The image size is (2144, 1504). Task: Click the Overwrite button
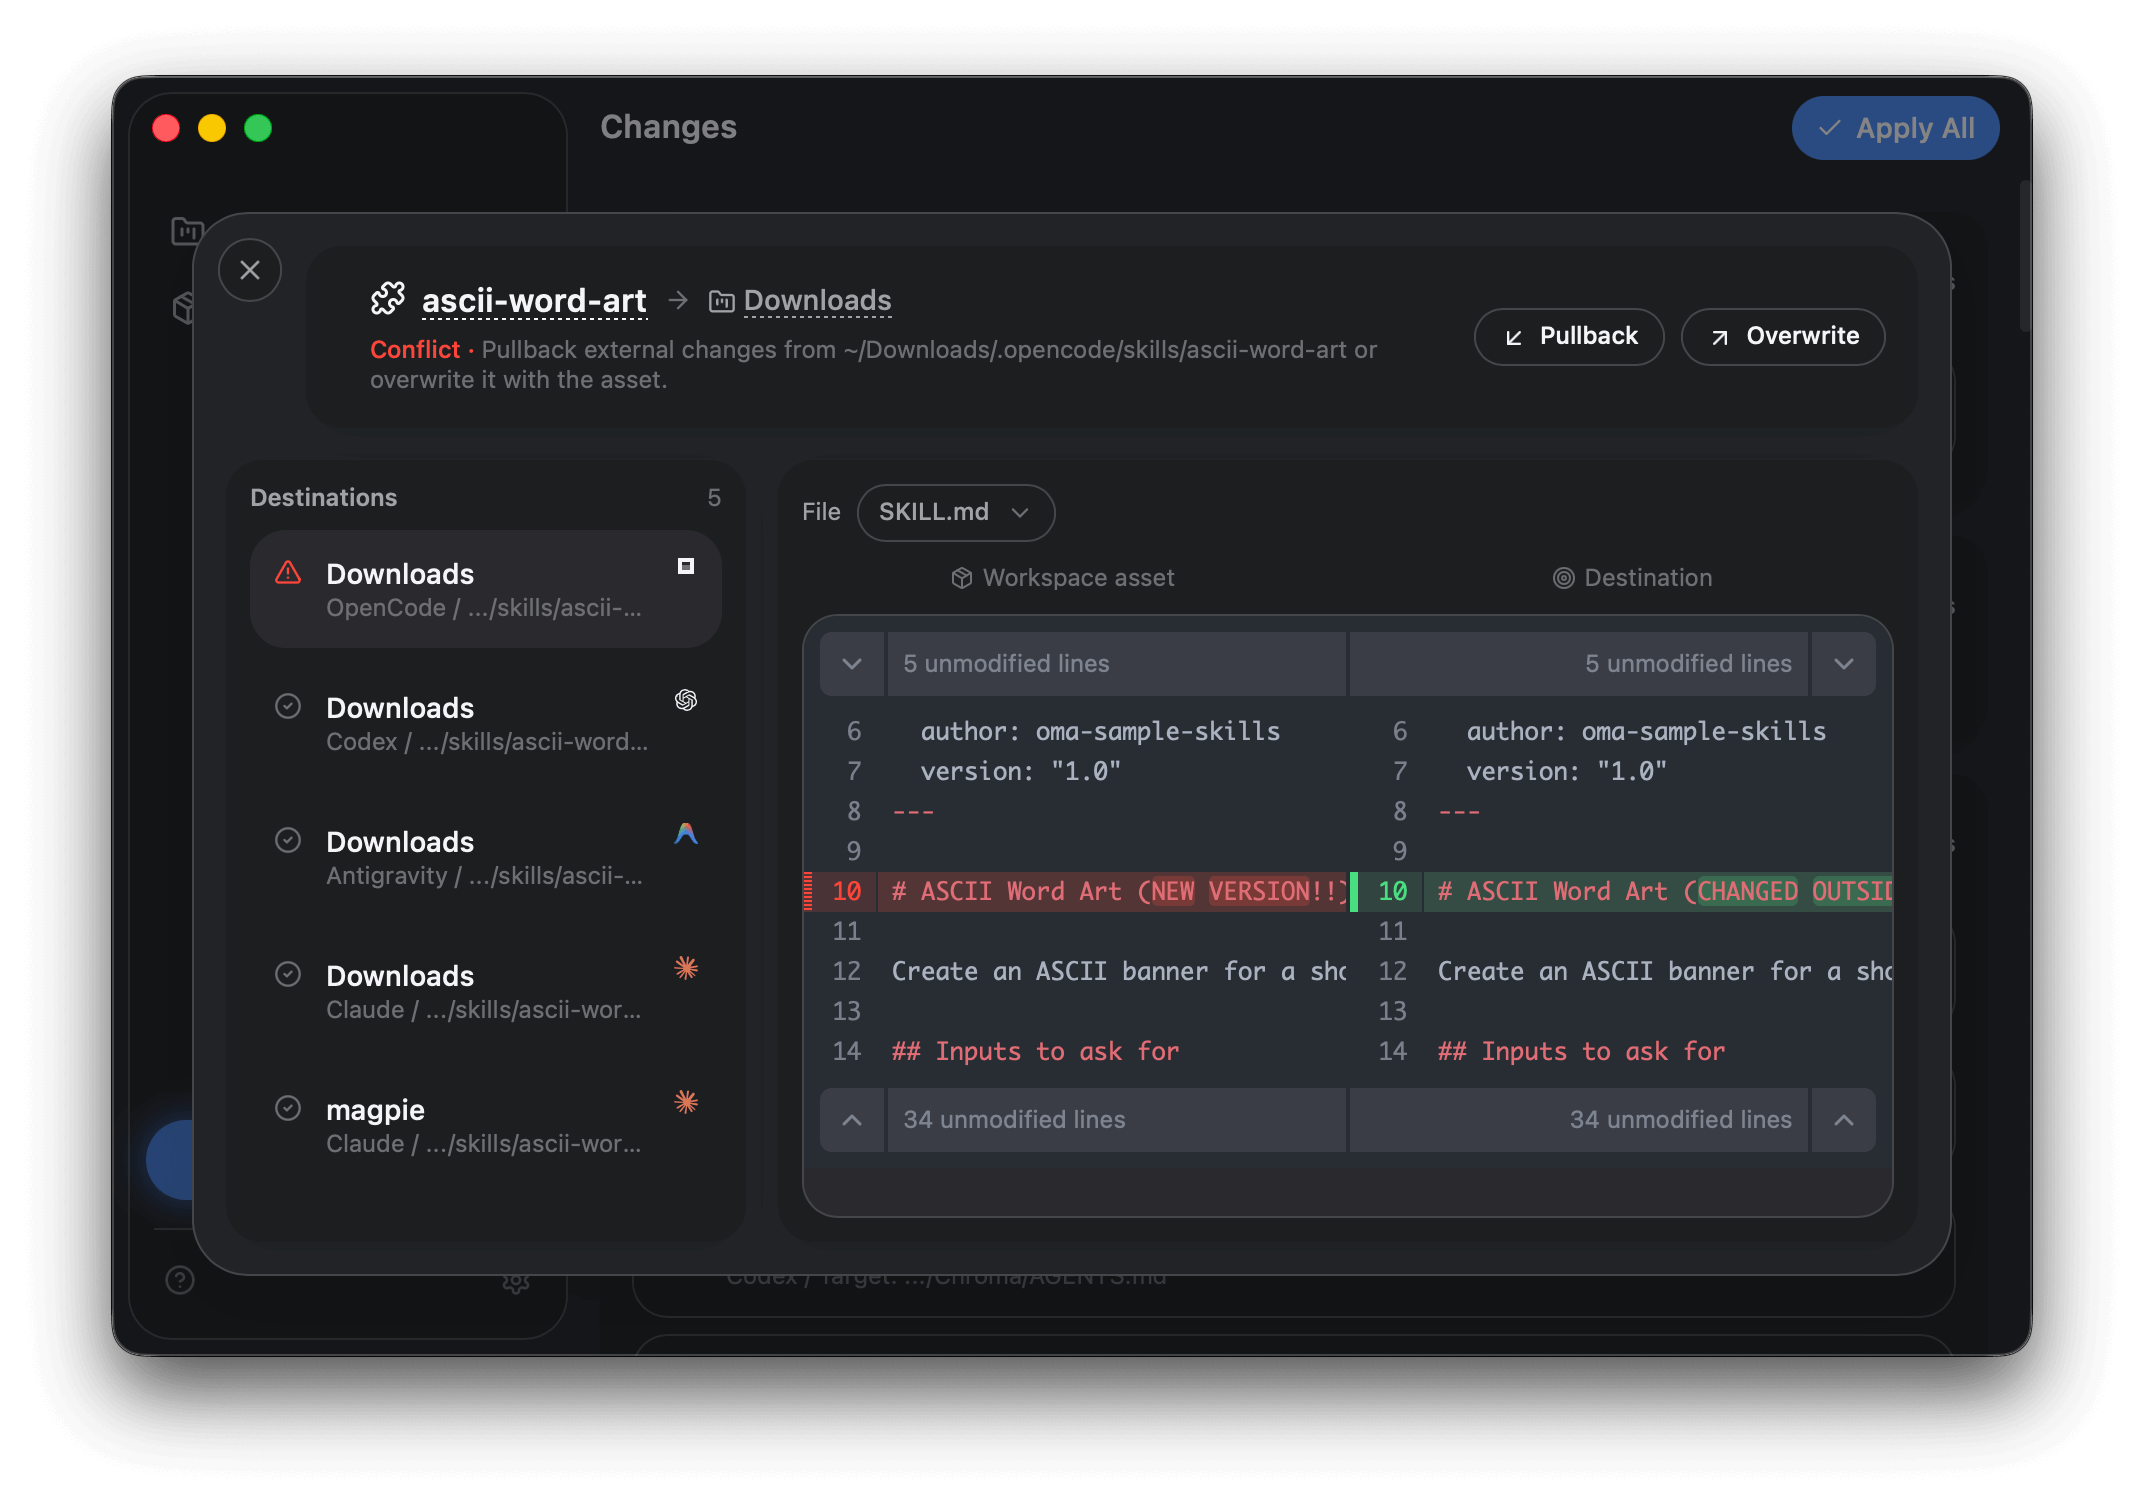pos(1782,336)
